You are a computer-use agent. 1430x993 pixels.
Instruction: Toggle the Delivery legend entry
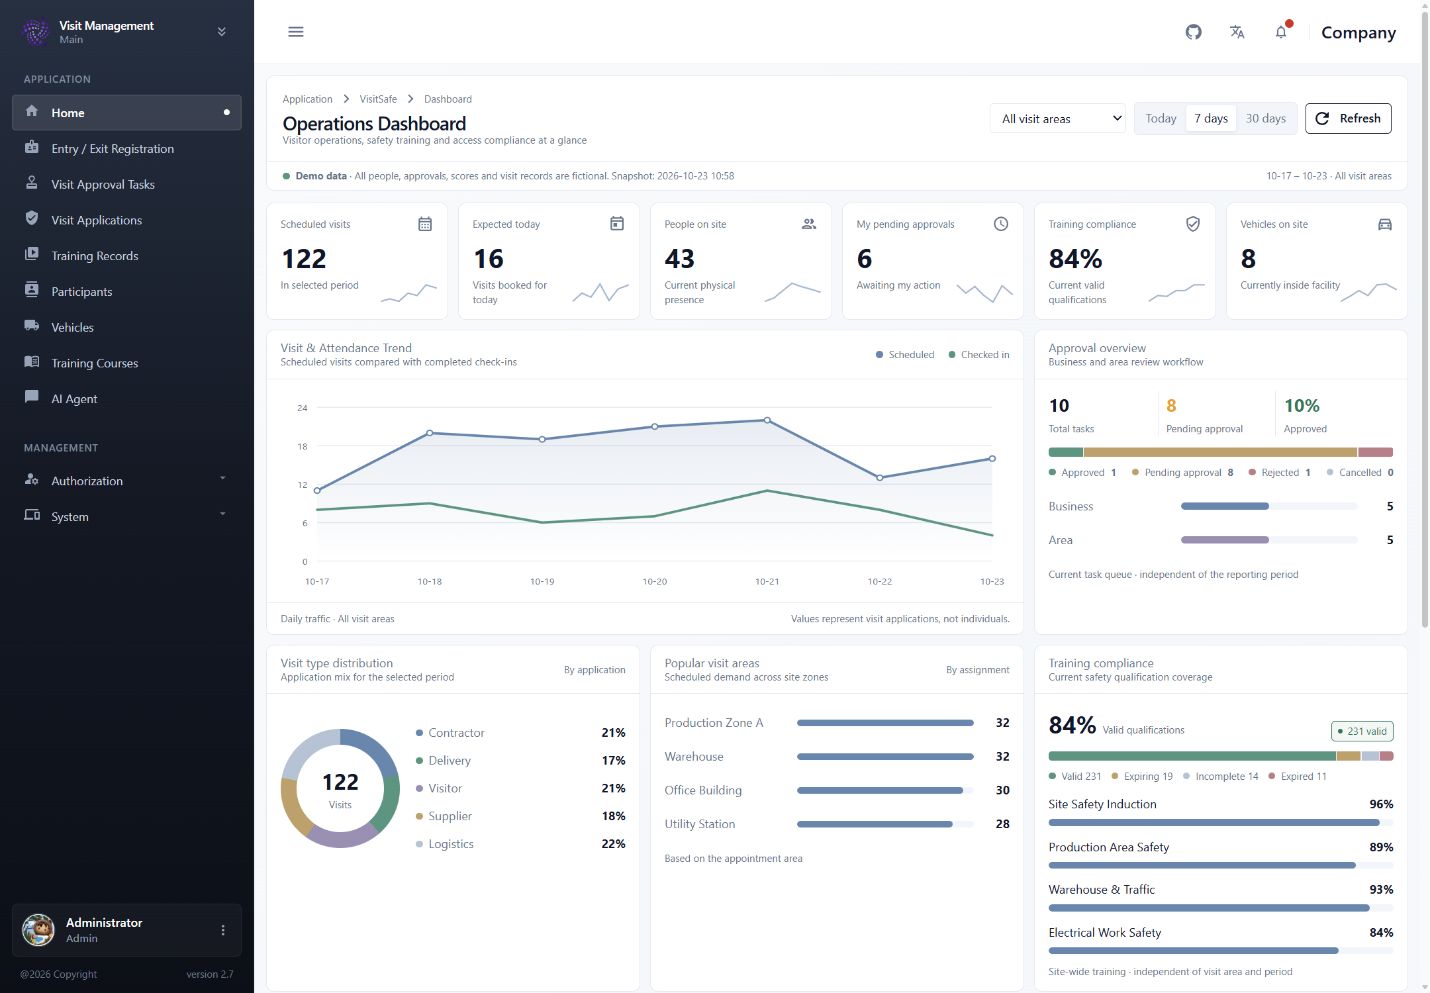pyautogui.click(x=443, y=761)
